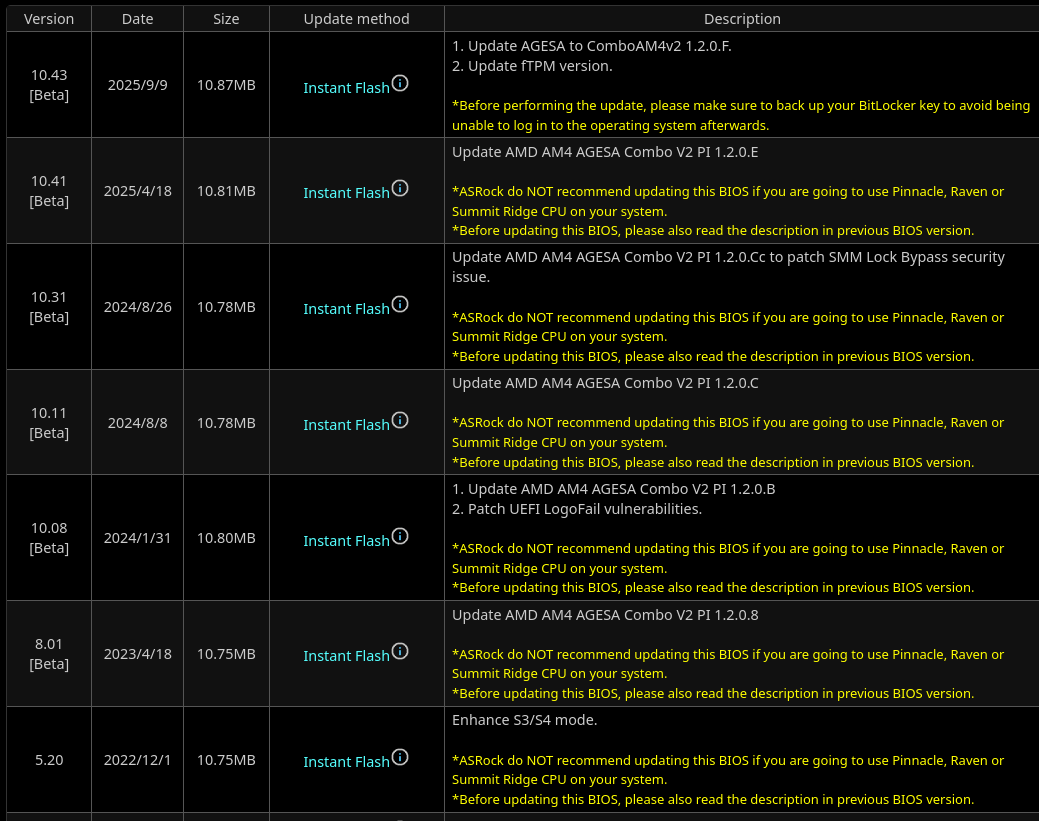Screen dimensions: 1039x821
Task: Click size 10.75MB in the 5.20 row
Action: [226, 760]
